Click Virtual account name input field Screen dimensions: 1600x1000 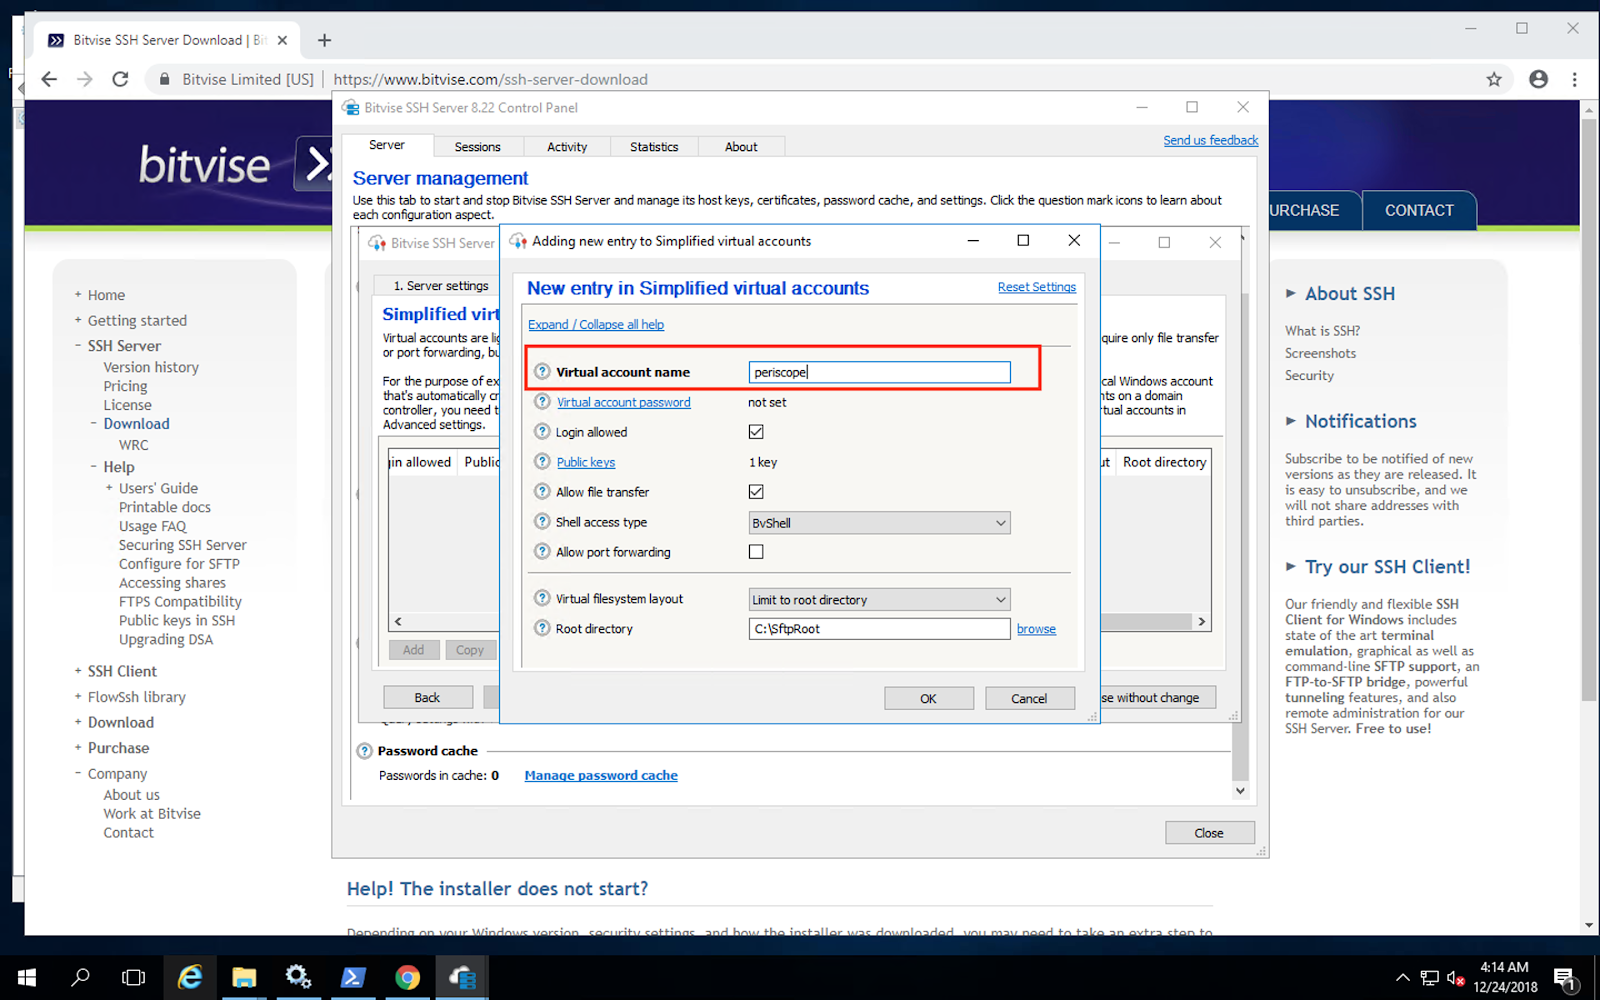click(x=879, y=372)
